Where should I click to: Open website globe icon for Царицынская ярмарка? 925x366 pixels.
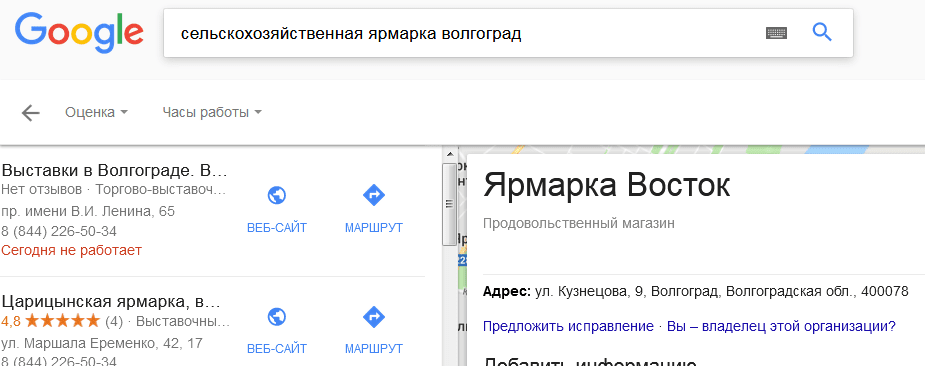[x=277, y=316]
